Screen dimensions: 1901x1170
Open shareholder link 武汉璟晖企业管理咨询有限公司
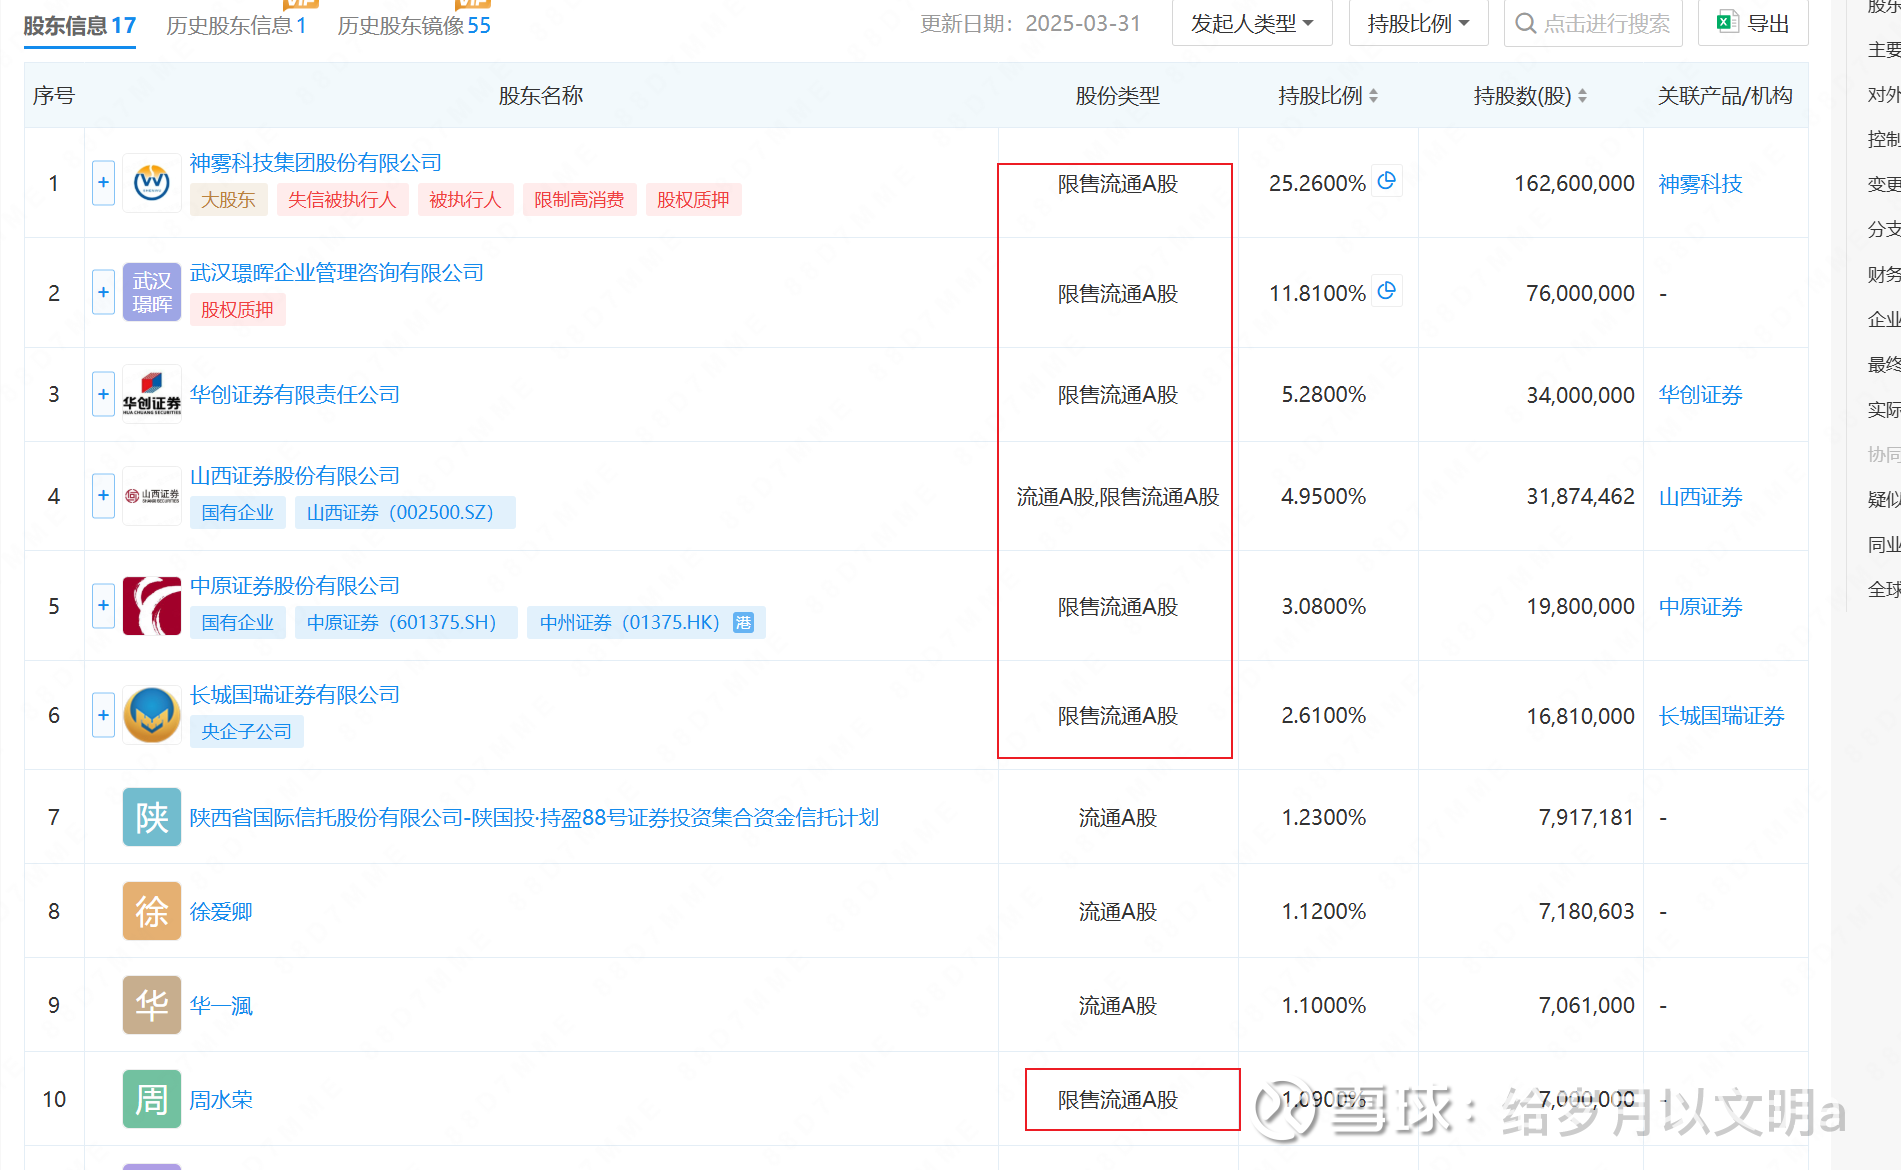tap(337, 273)
